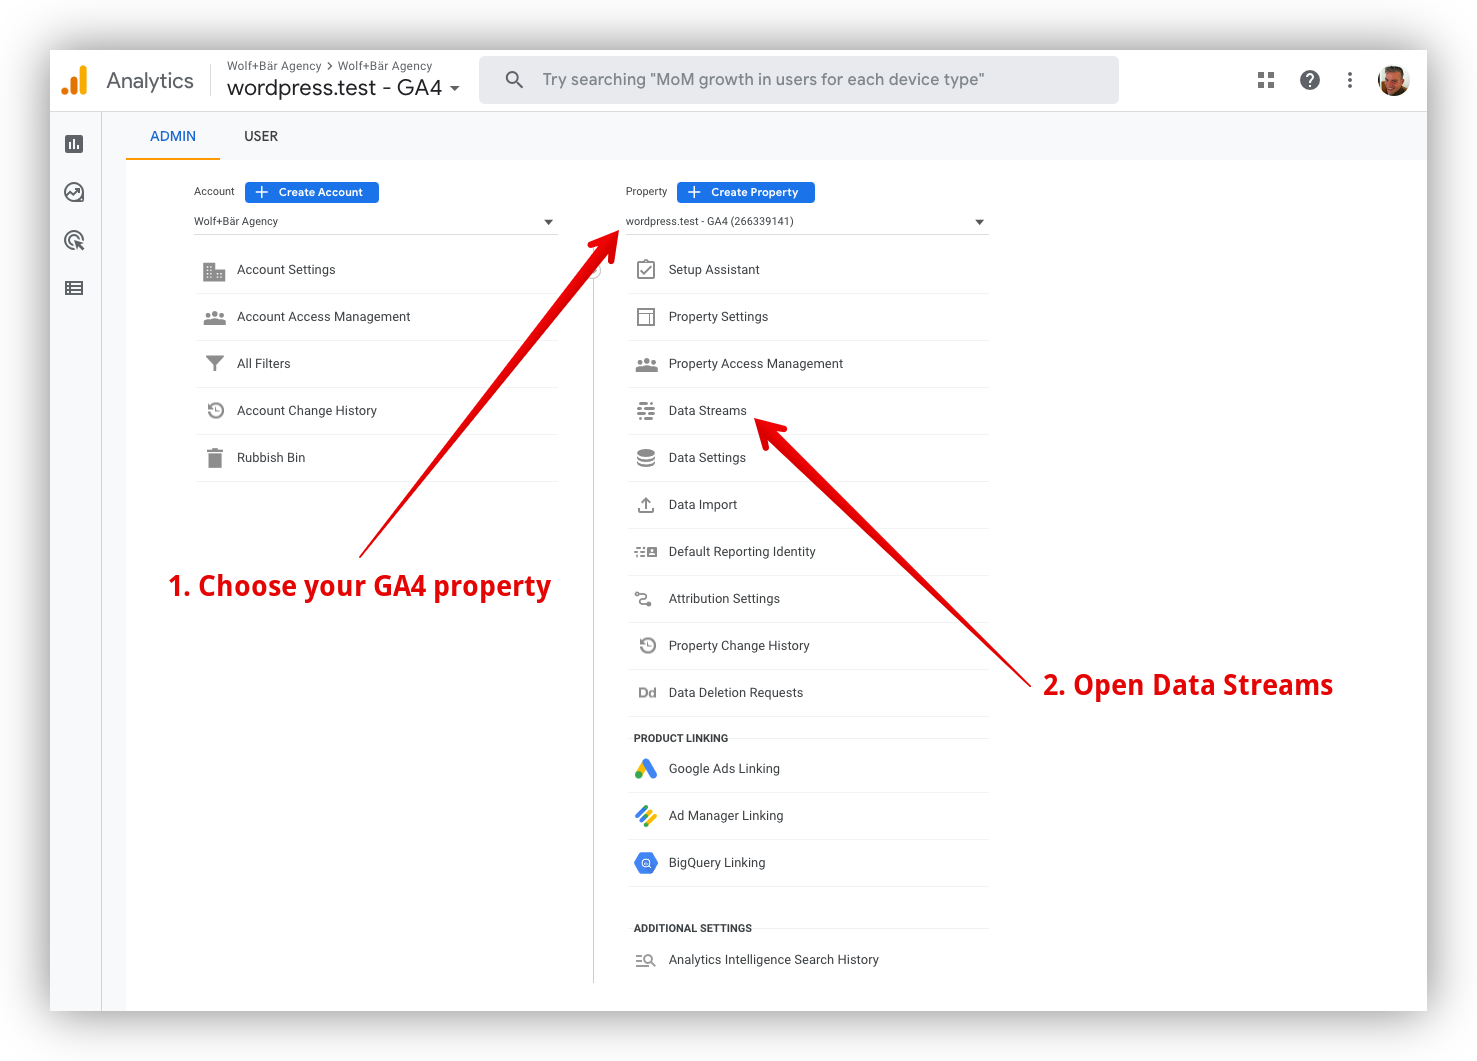Image resolution: width=1477 pixels, height=1061 pixels.
Task: Click the Data Deletion Requests Dd icon
Action: [x=647, y=693]
